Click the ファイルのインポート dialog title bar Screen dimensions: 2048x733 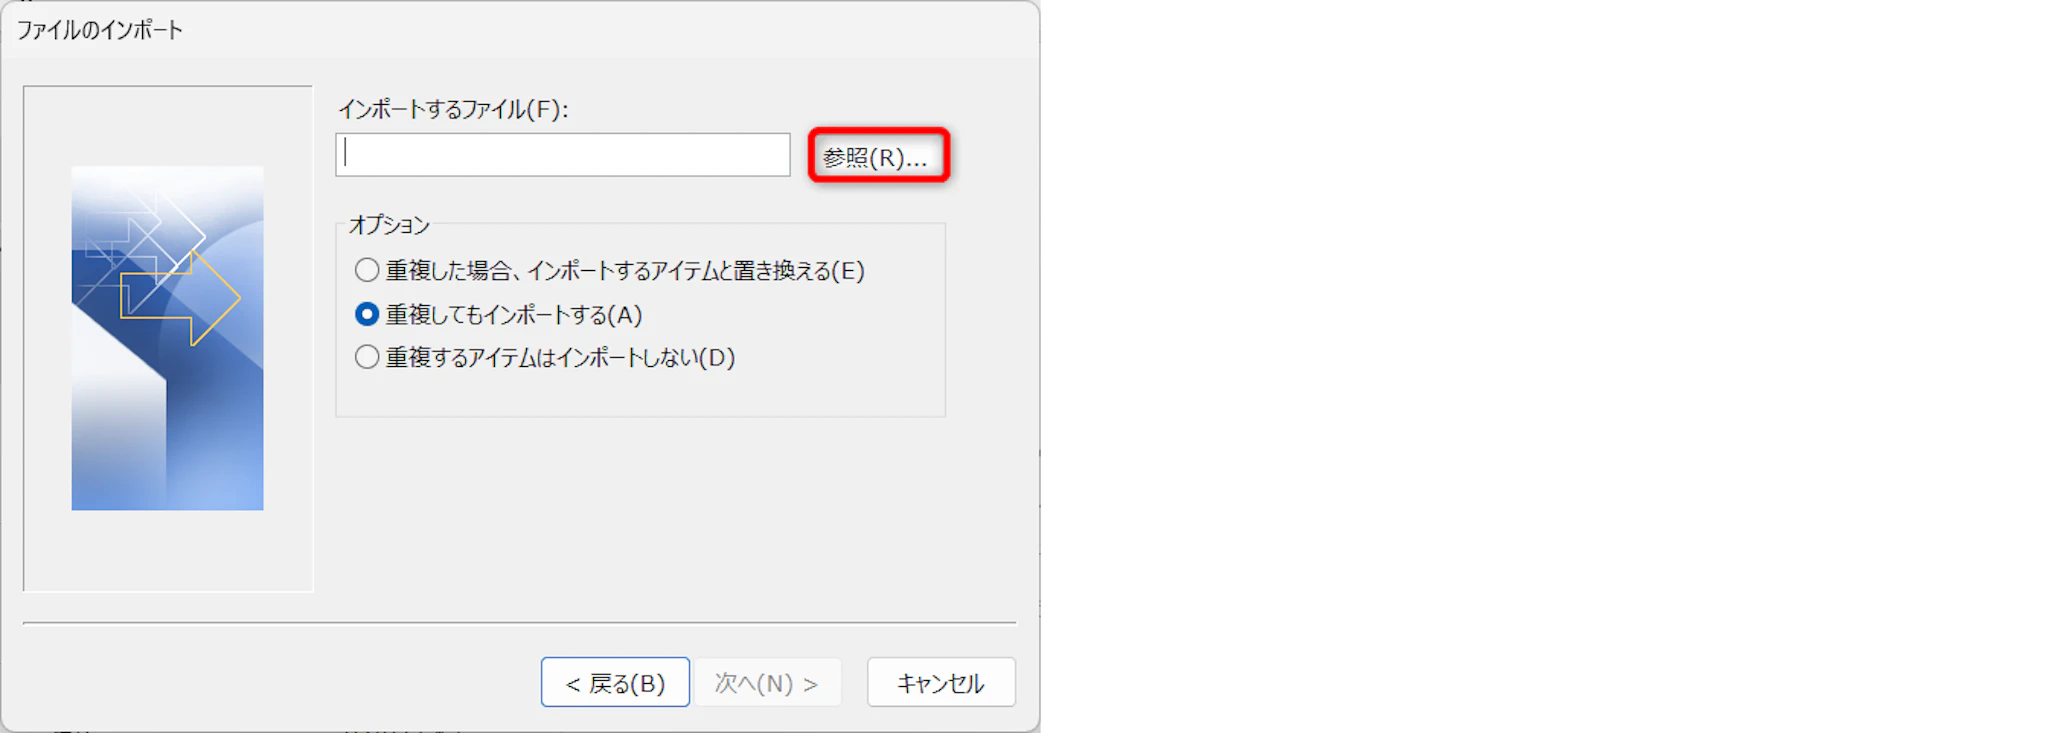[x=520, y=30]
